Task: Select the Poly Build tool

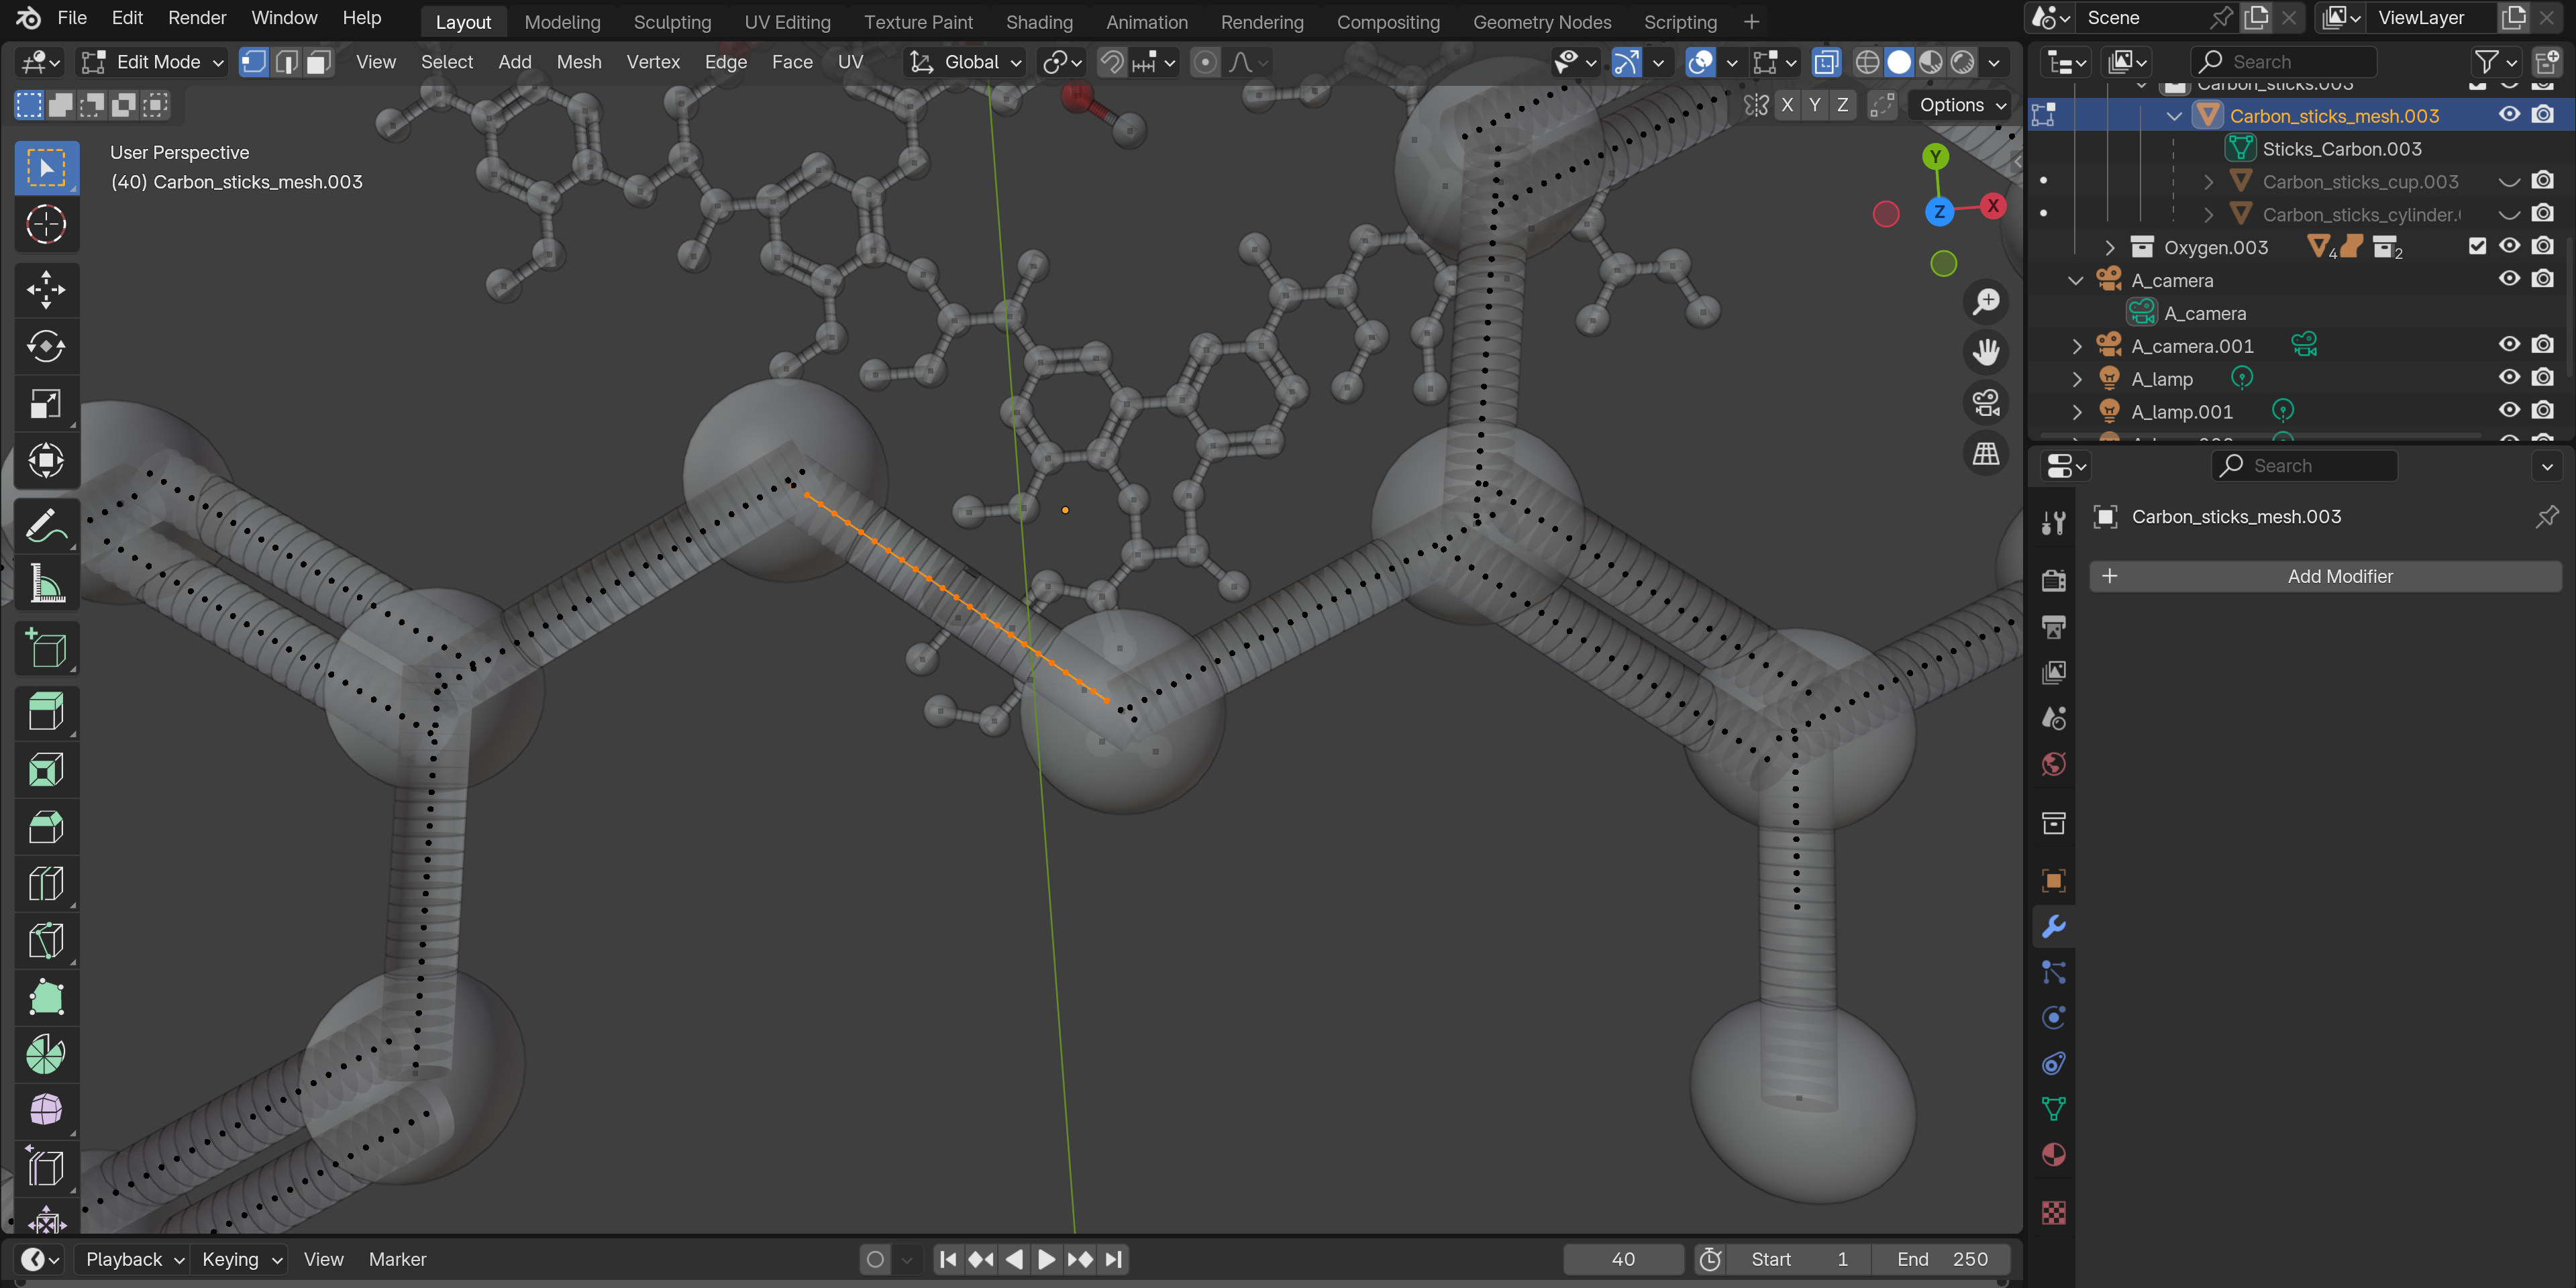Action: (x=46, y=998)
